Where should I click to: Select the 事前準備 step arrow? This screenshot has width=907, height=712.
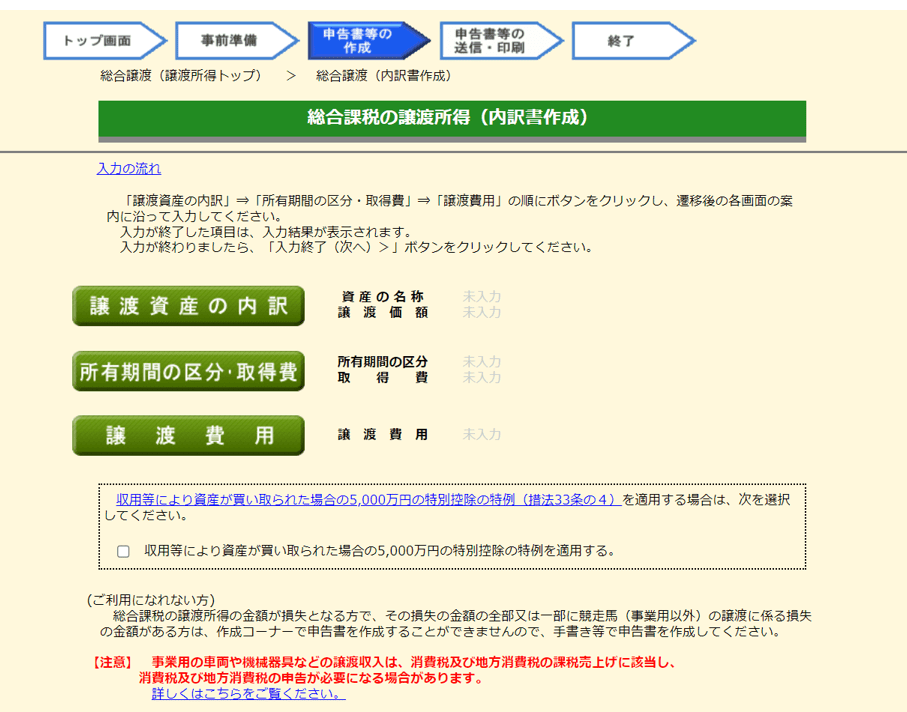pos(236,40)
